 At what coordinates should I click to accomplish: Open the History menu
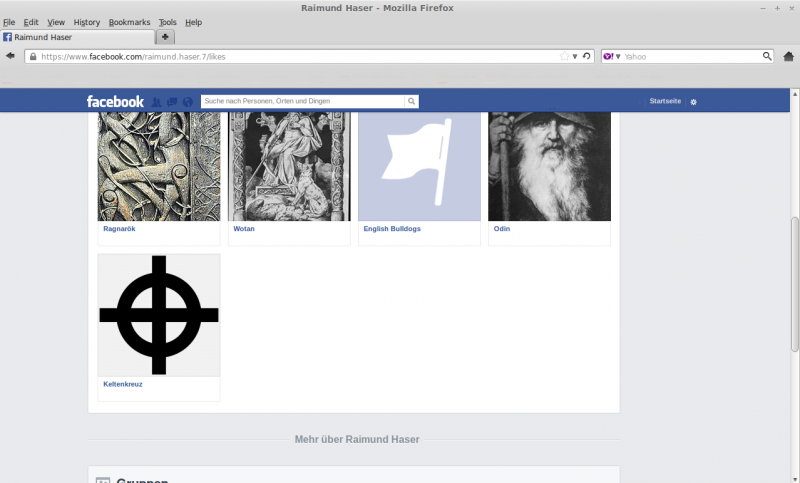pos(87,22)
